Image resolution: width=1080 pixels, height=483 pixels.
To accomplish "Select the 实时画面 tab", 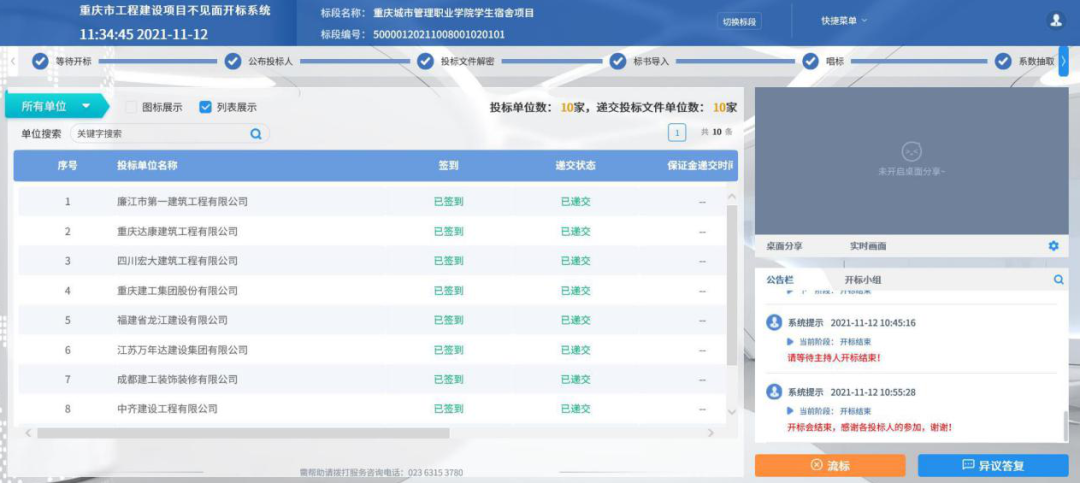I will [868, 246].
